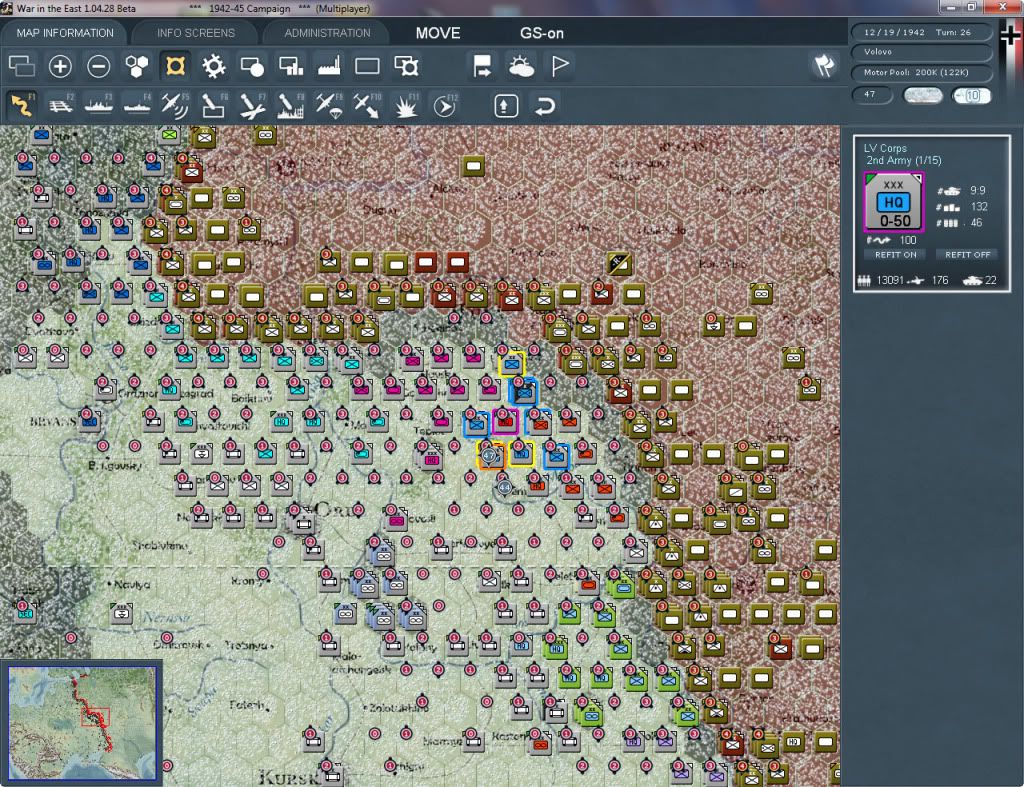Click the 'MOVE' mode label
Viewport: 1024px width, 787px height.
pyautogui.click(x=438, y=33)
